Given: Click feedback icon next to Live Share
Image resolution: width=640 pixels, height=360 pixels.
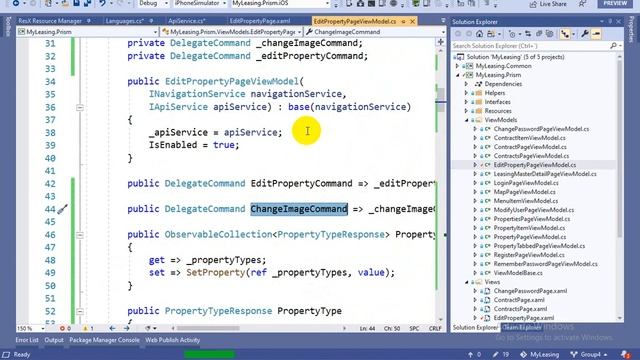Looking at the screenshot, I should point(582,4).
